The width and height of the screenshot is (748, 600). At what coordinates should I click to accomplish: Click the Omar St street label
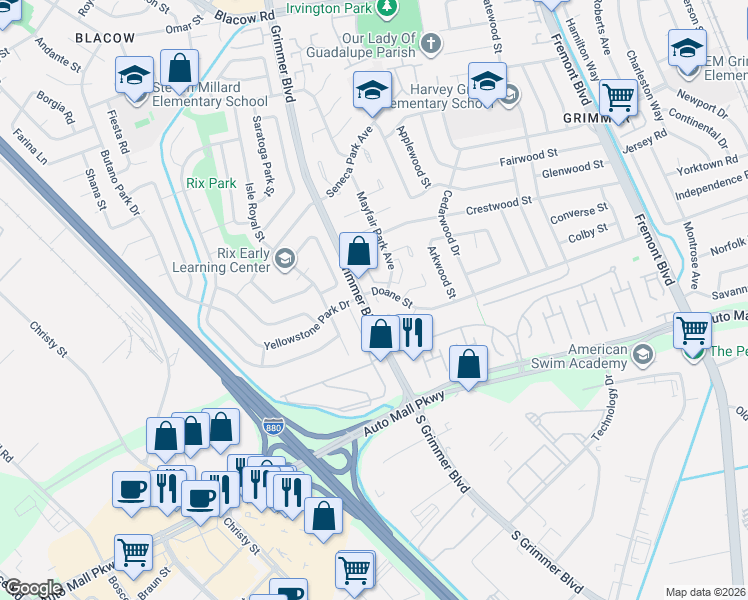185,25
